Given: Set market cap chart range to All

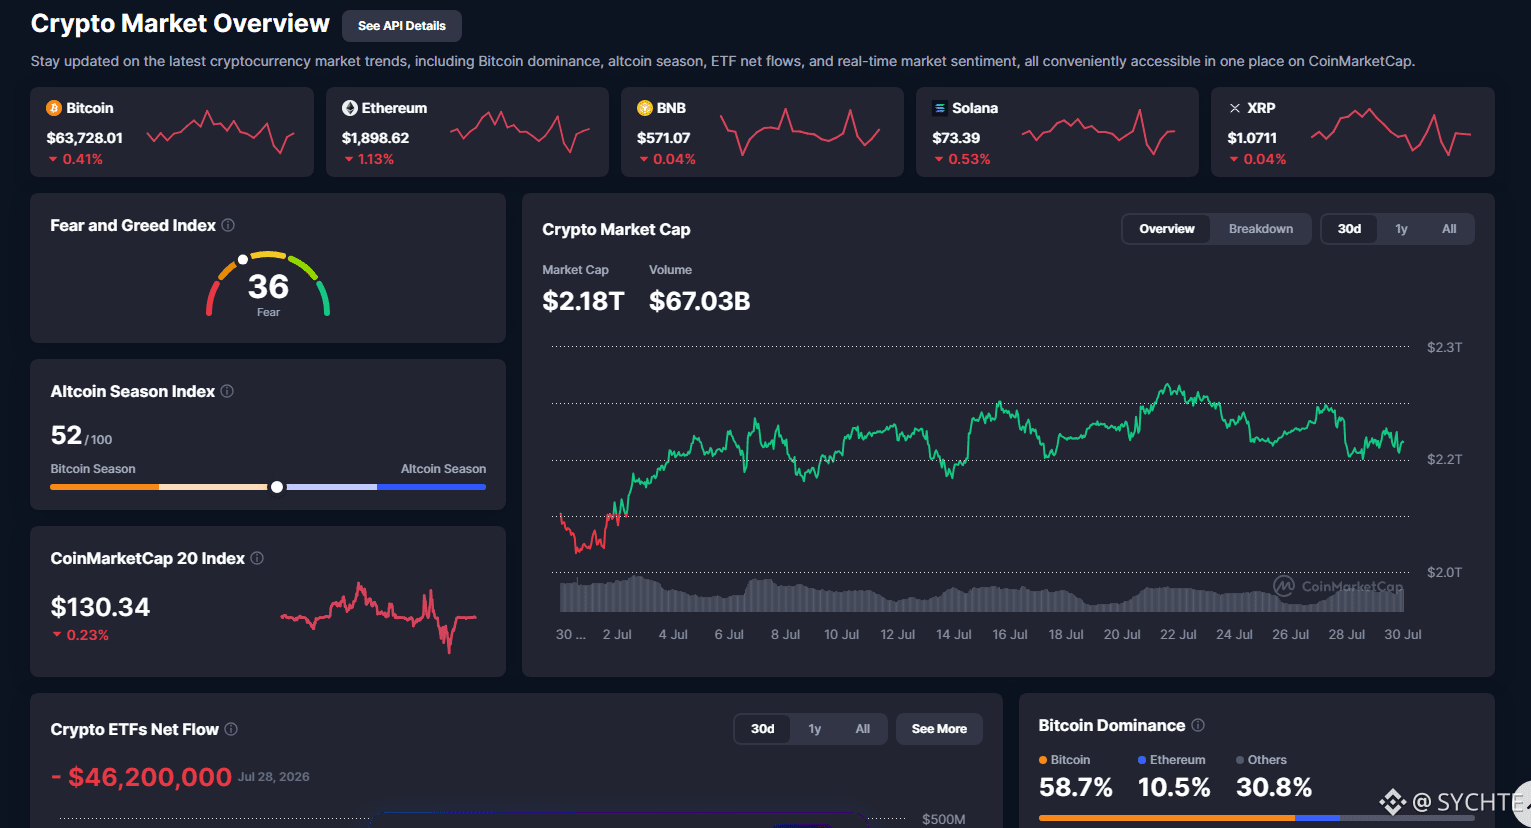Looking at the screenshot, I should pos(1449,229).
